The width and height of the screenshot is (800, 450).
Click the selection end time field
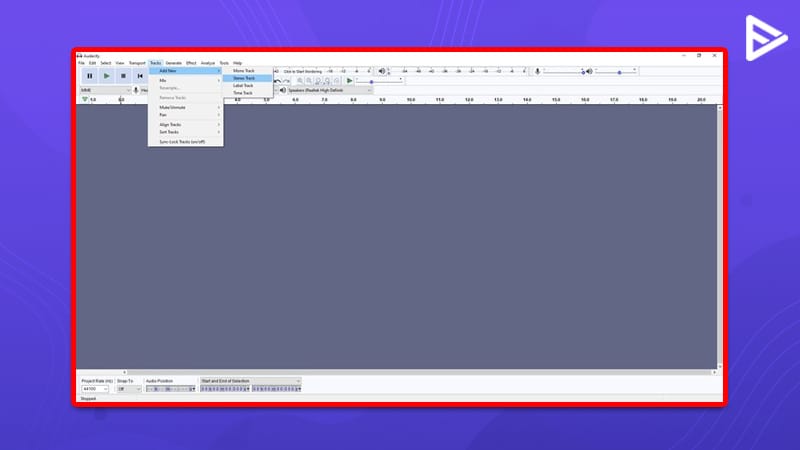tap(277, 389)
